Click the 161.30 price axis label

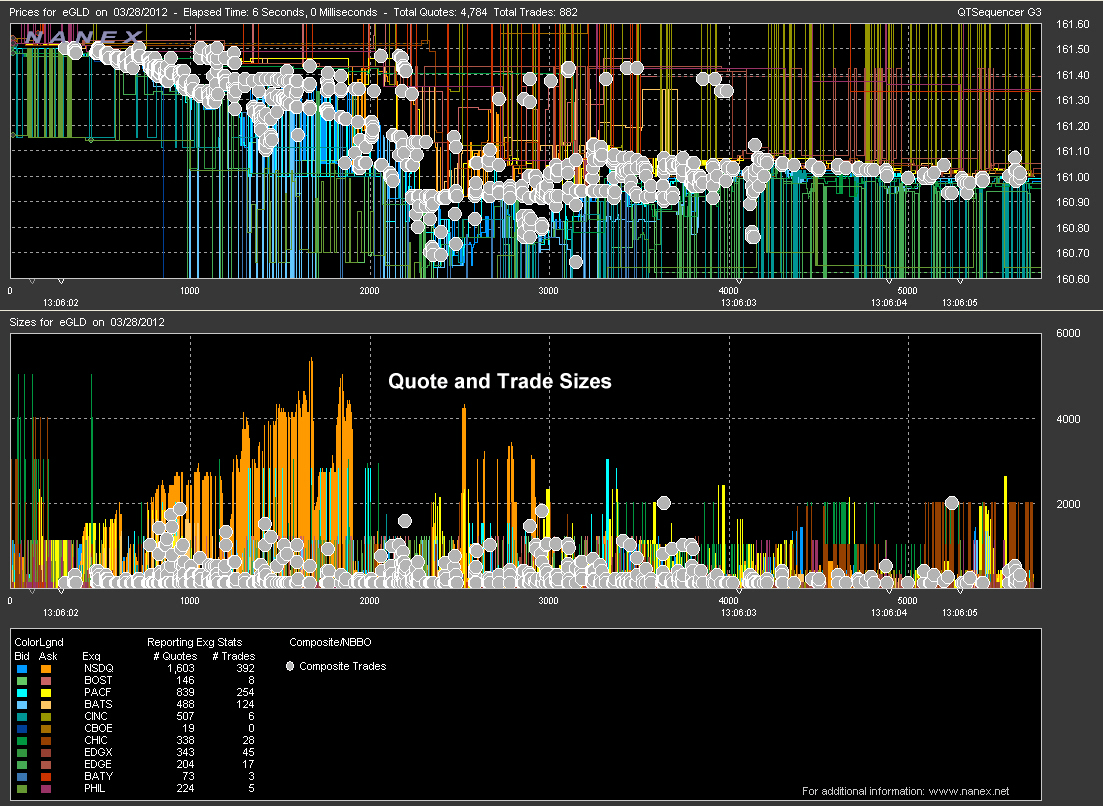(x=1073, y=101)
